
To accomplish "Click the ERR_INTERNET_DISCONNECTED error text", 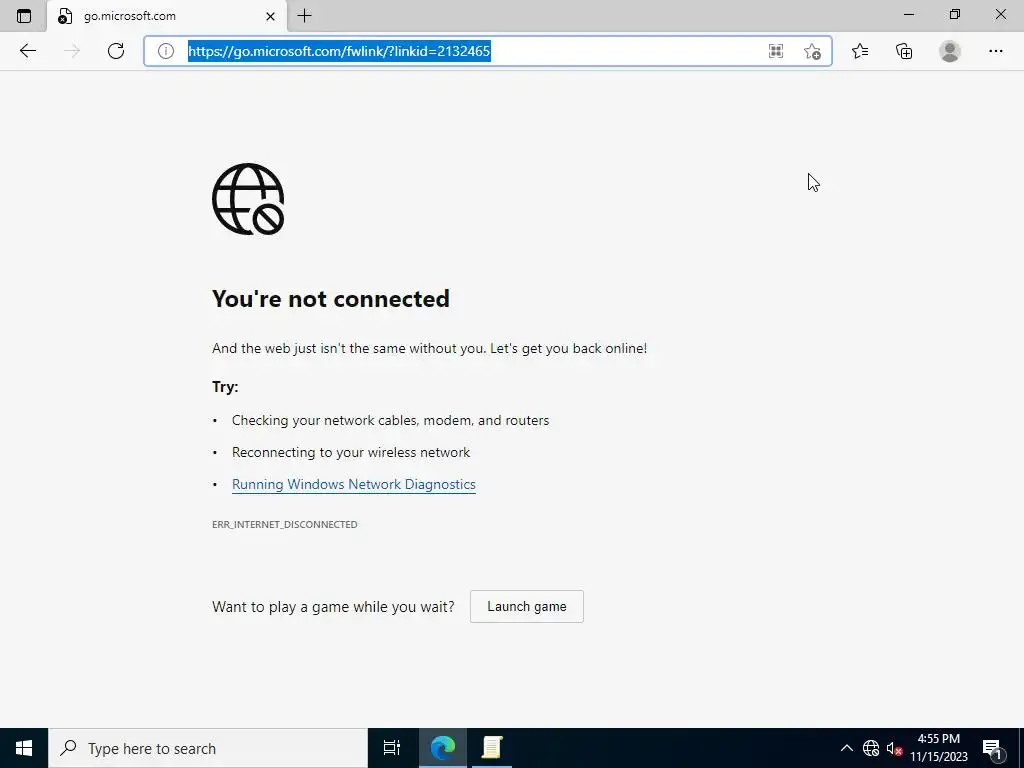I will pos(285,524).
